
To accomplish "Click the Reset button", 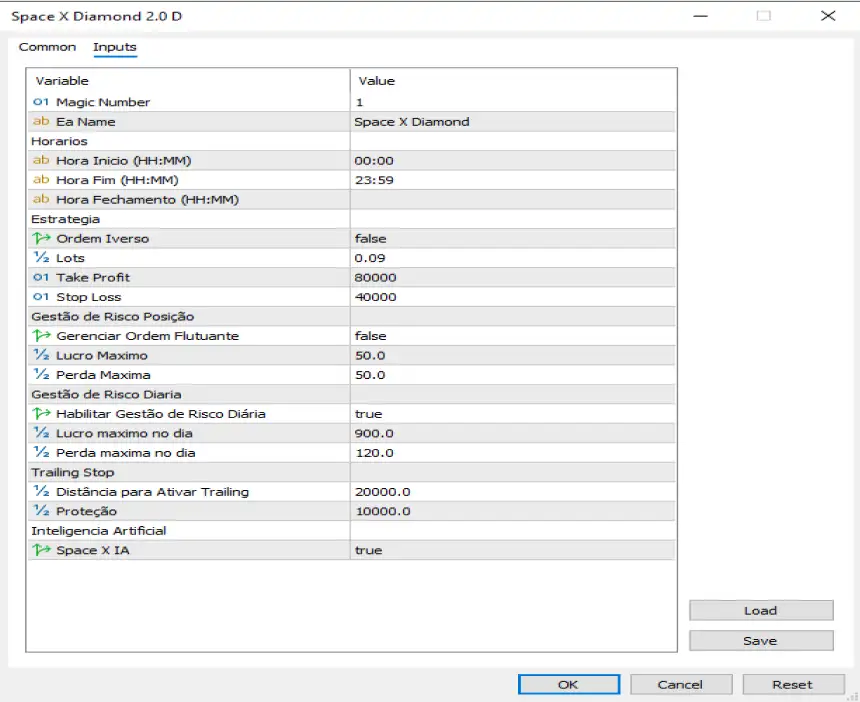I will coord(792,685).
